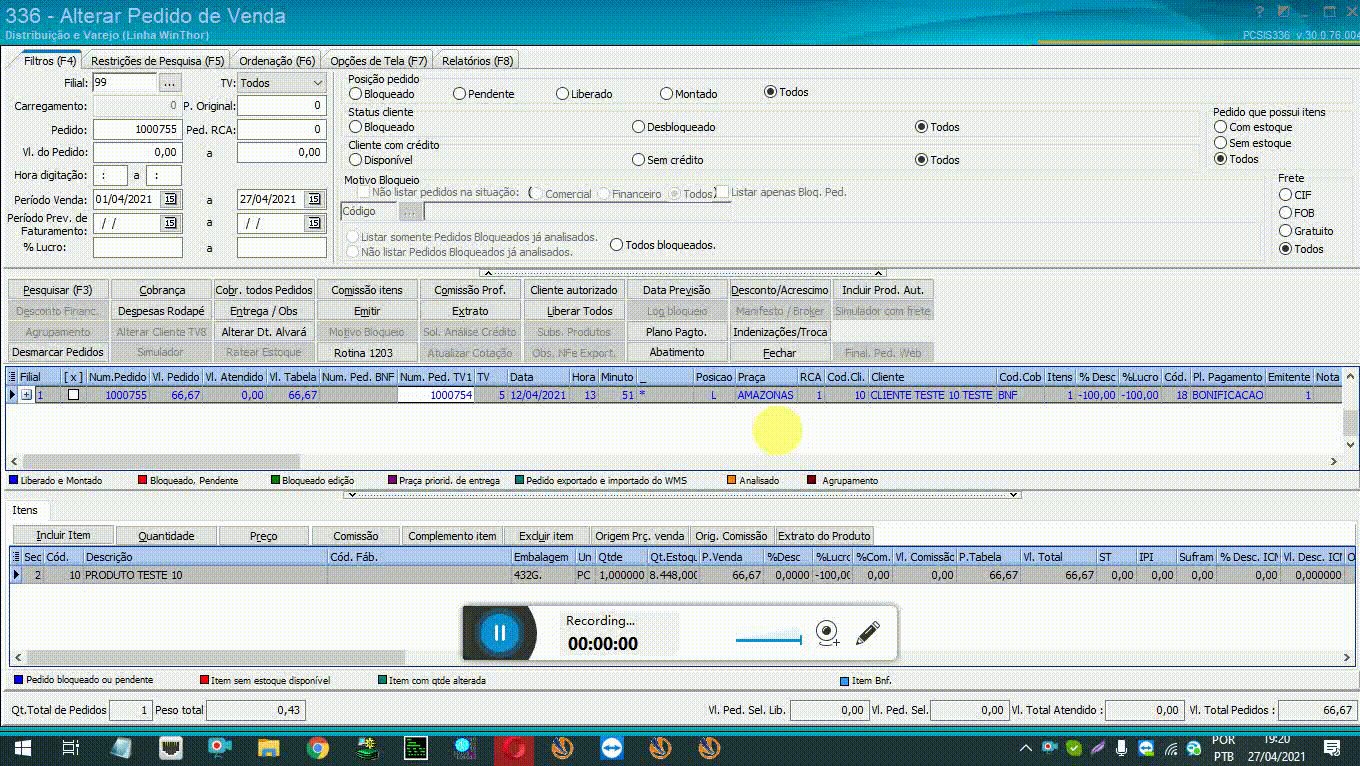This screenshot has height=766, width=1360.
Task: Select the FOB Frete option
Action: [1286, 213]
